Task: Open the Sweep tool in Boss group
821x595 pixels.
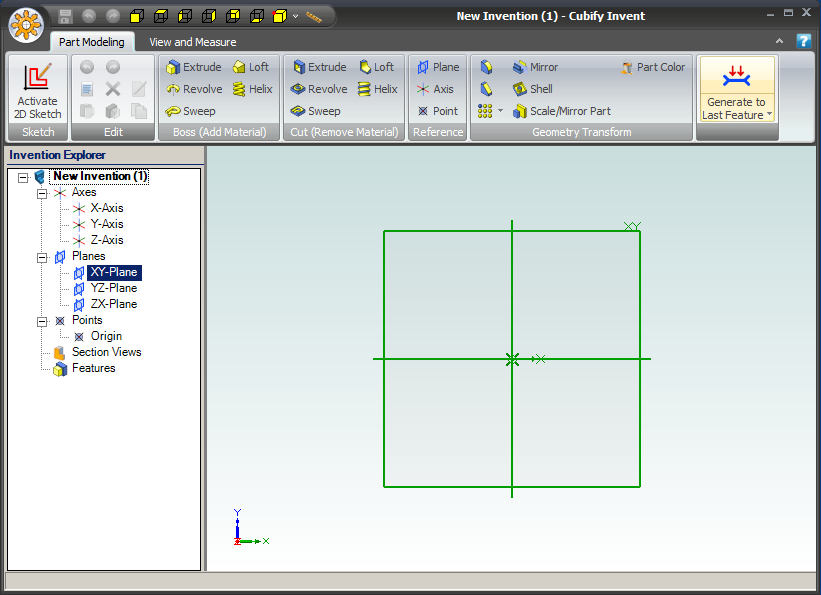Action: [x=192, y=111]
